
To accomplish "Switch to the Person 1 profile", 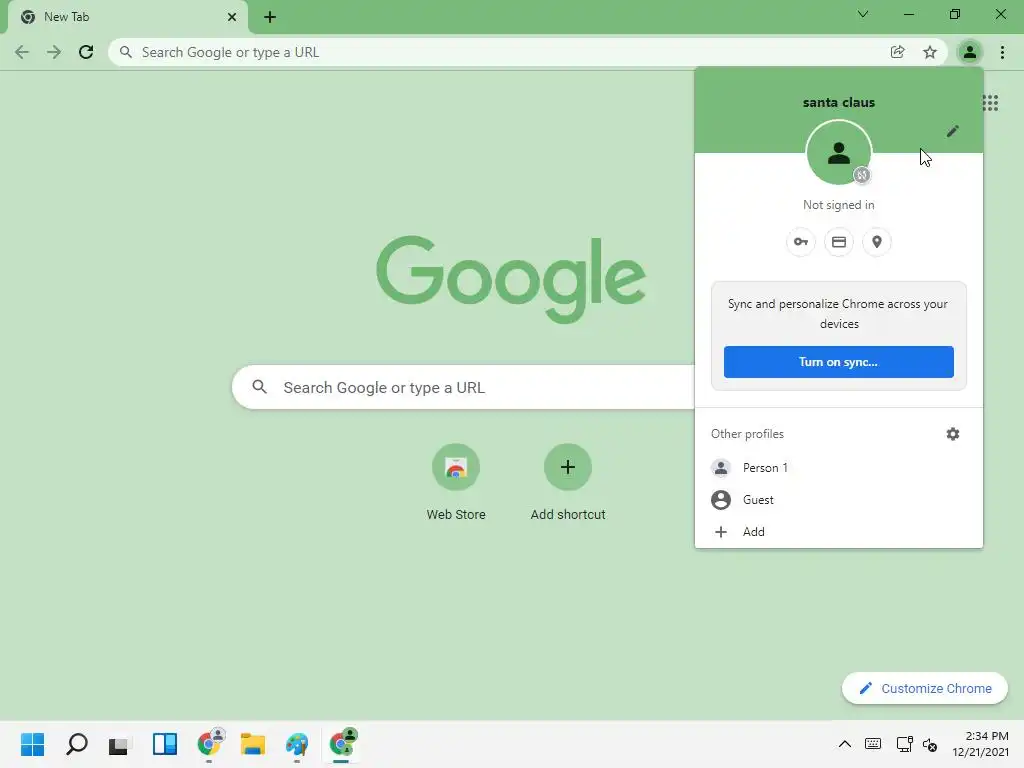I will pos(839,468).
